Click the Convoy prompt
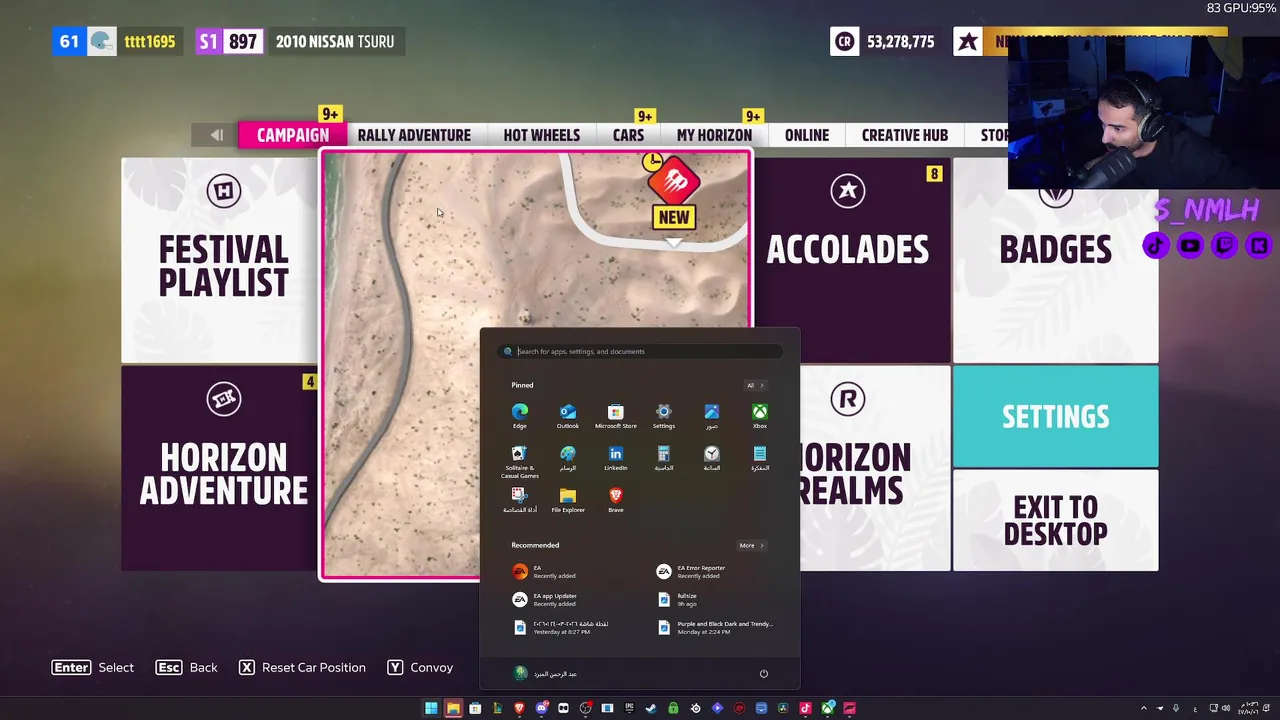The image size is (1280, 720). (419, 667)
